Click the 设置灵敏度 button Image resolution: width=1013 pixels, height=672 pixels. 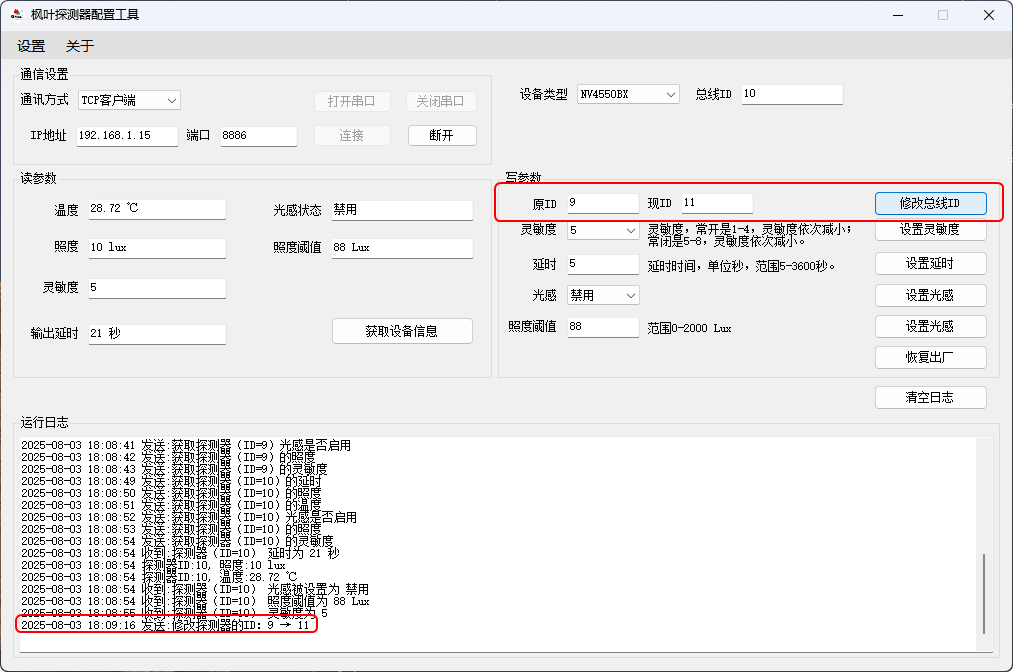click(x=930, y=229)
